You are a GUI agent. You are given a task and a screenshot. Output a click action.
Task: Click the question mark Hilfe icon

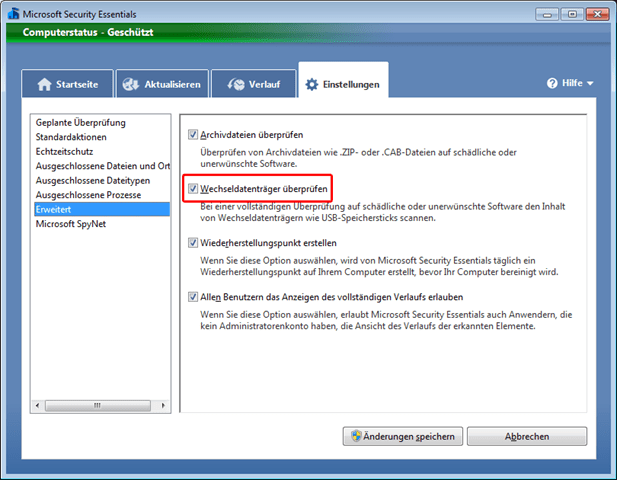tap(552, 83)
